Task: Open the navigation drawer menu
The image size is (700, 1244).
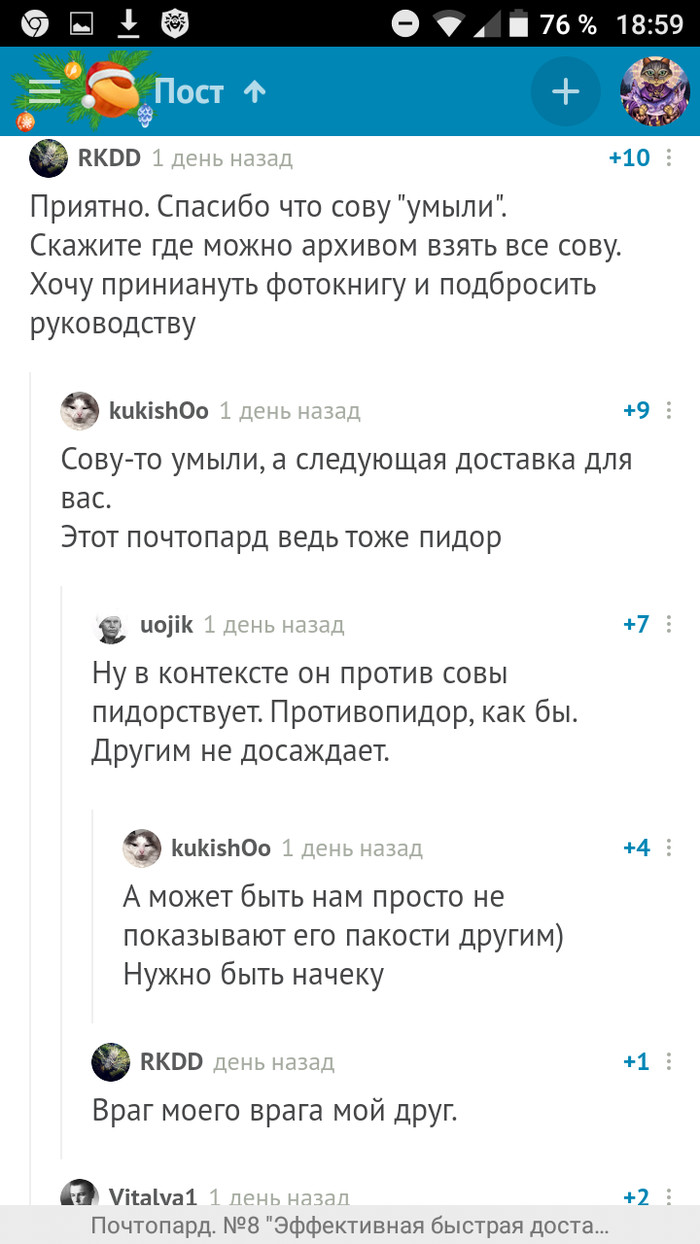Action: coord(42,91)
